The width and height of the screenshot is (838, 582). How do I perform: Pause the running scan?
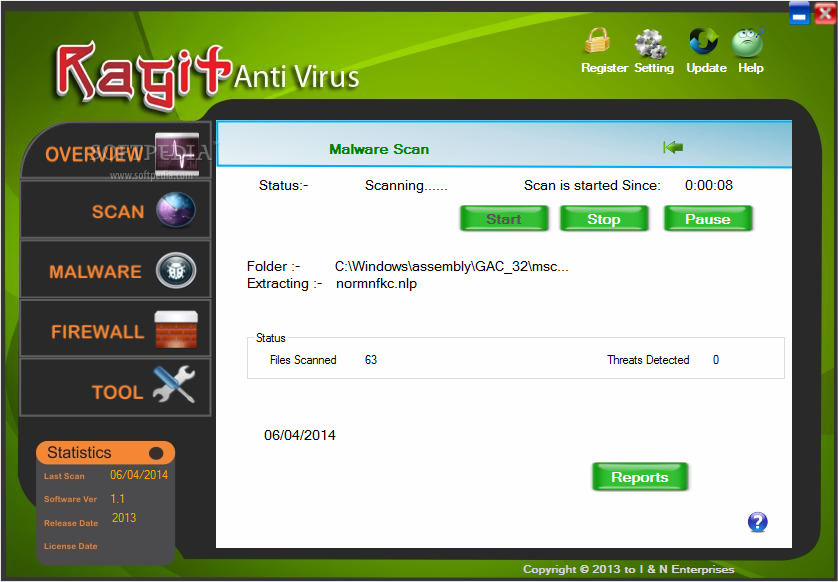pos(708,219)
